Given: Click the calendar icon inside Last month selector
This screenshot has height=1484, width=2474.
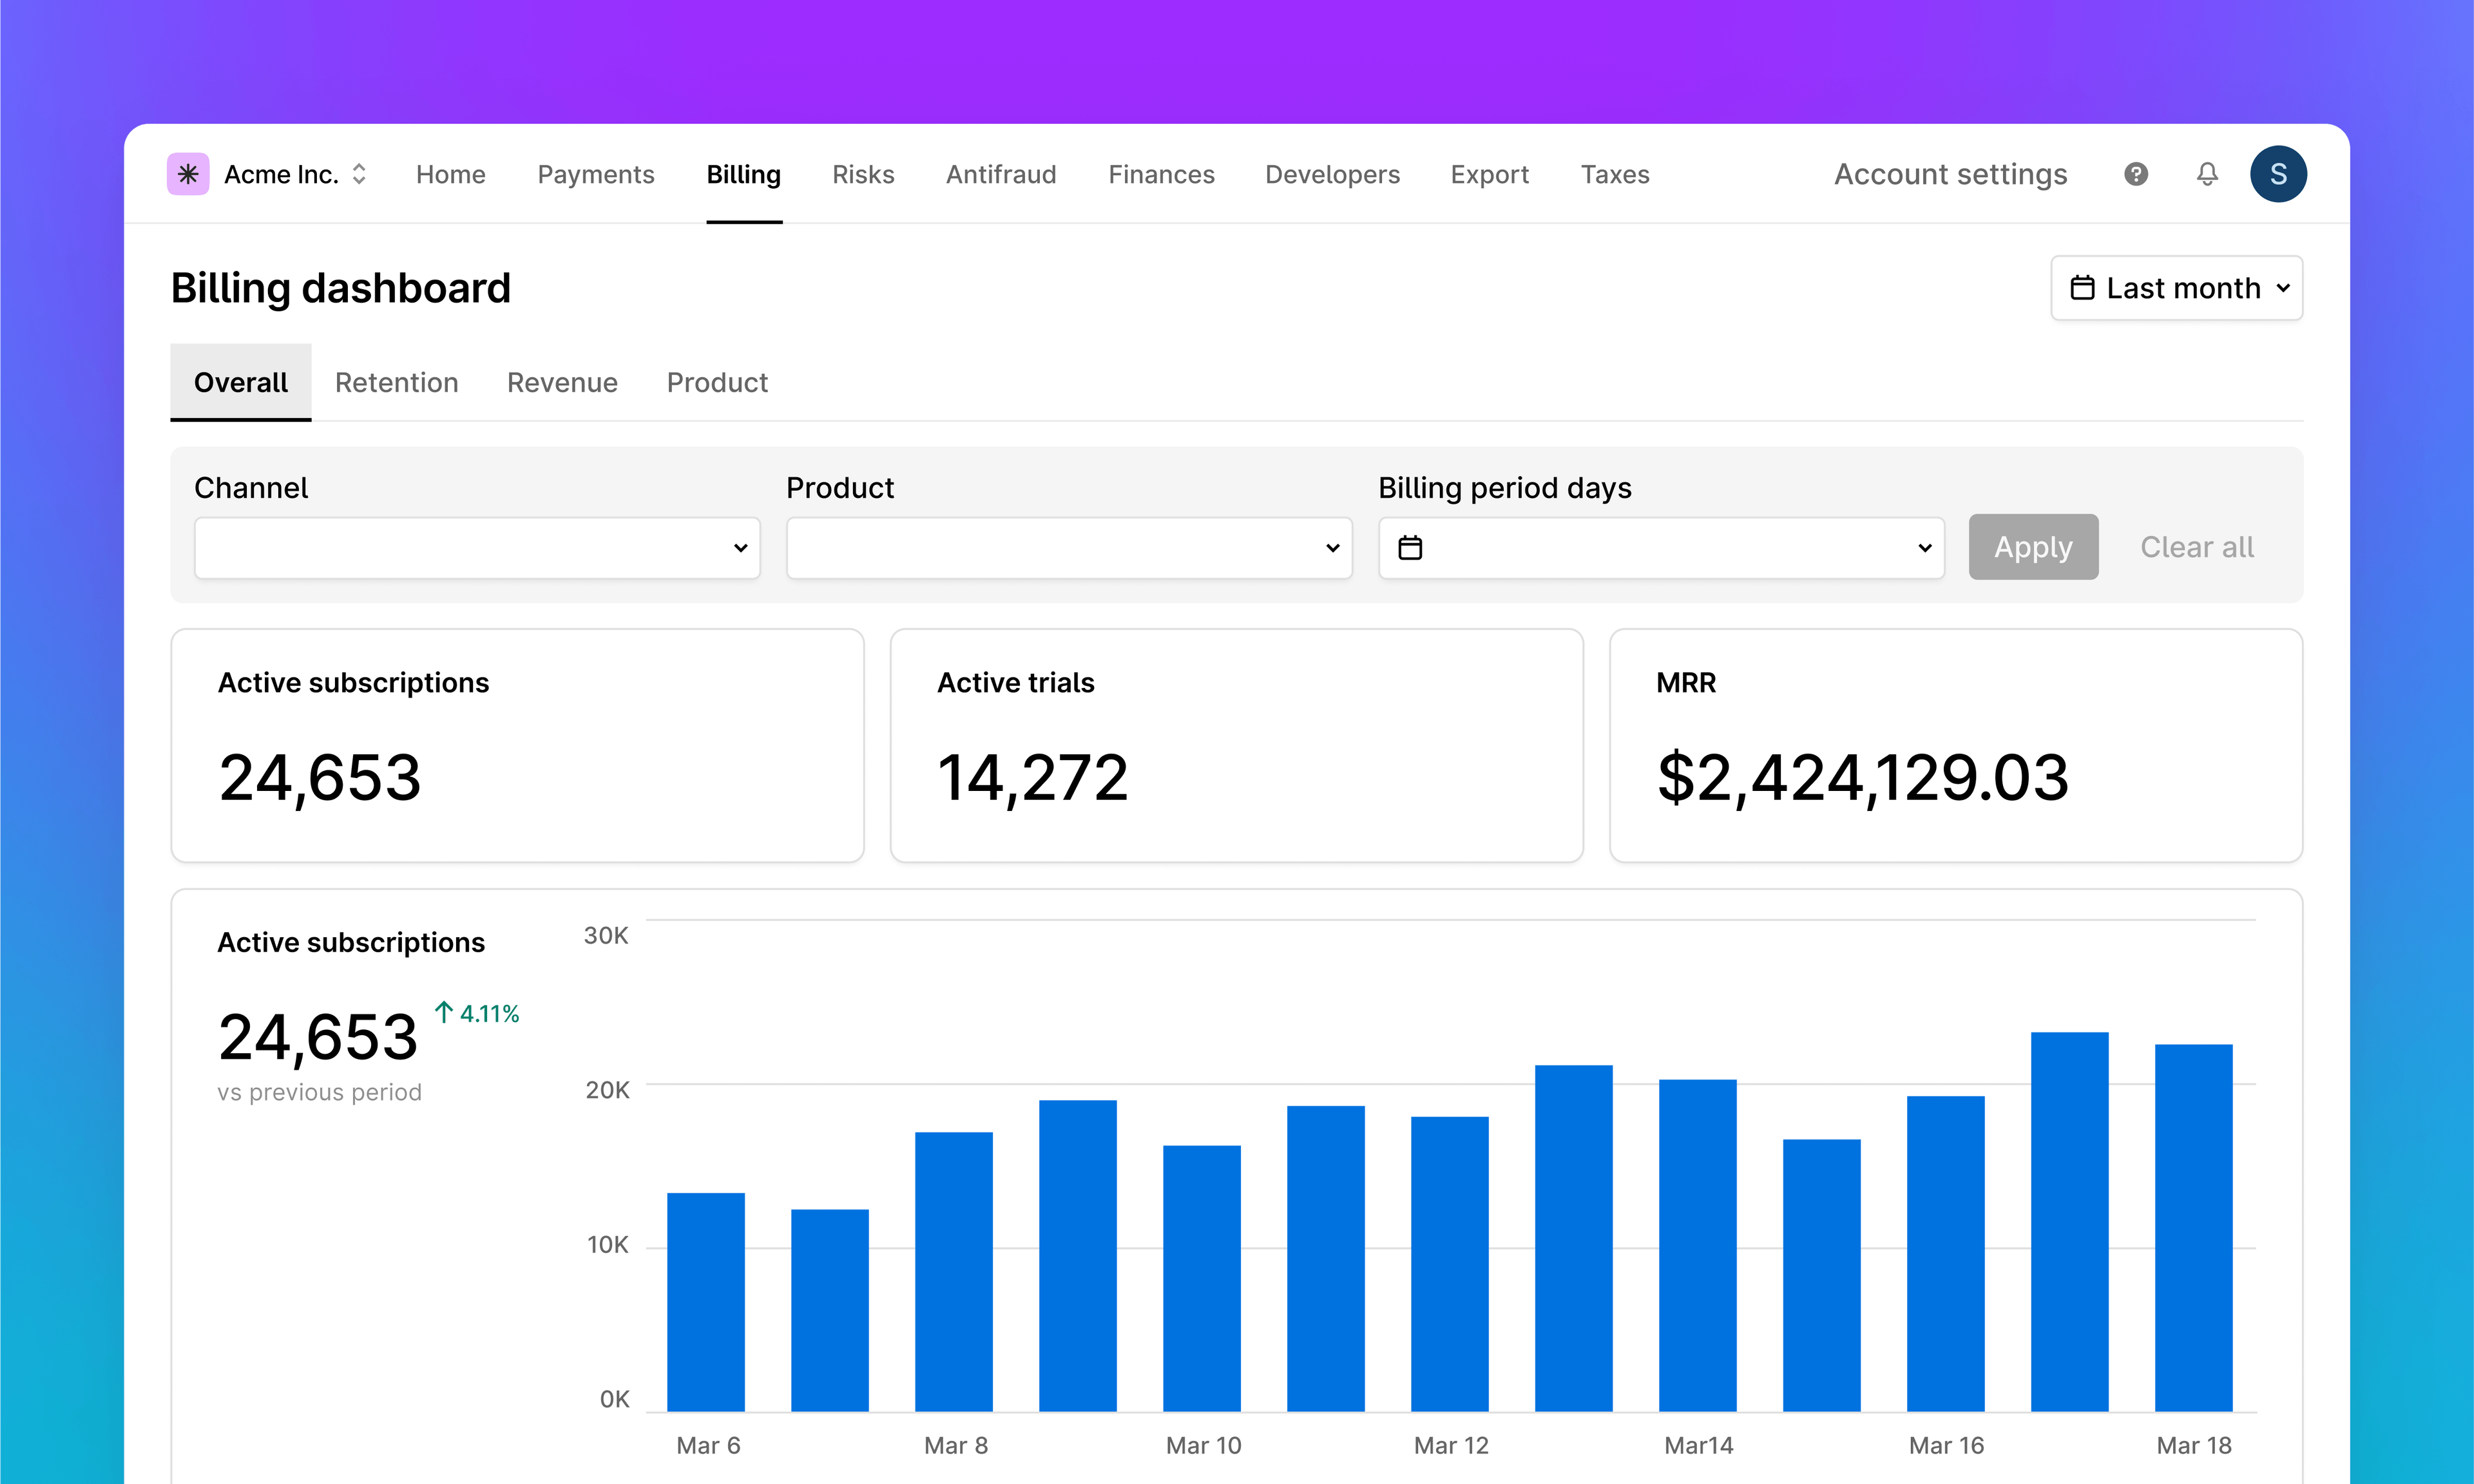Looking at the screenshot, I should point(2084,288).
